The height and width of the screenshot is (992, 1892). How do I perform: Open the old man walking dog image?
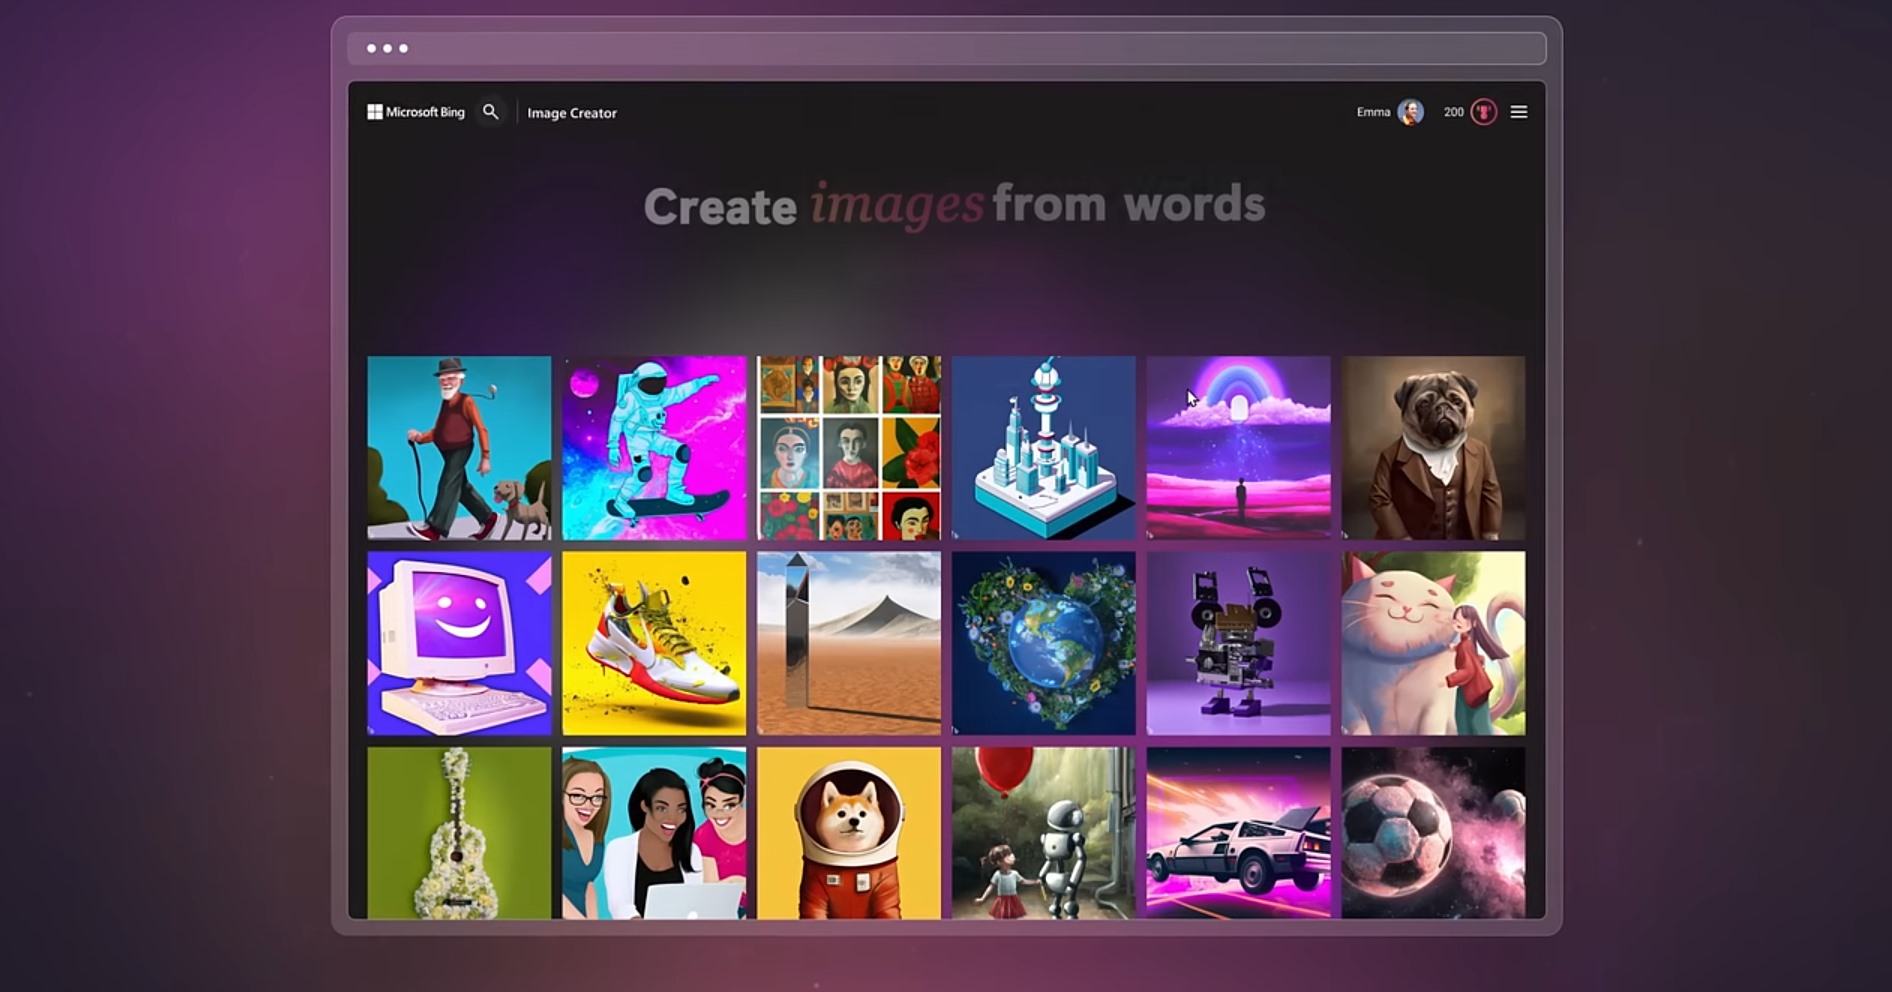pyautogui.click(x=459, y=448)
